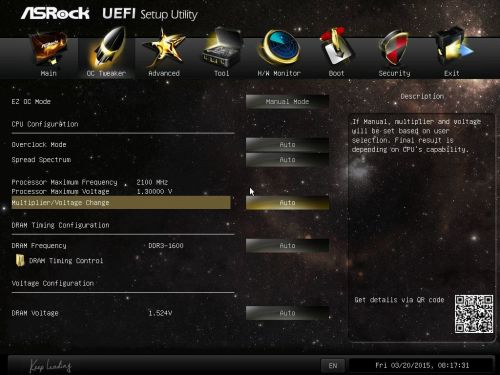Screen dimensions: 500x375
Task: Click the EN language button
Action: (x=333, y=366)
